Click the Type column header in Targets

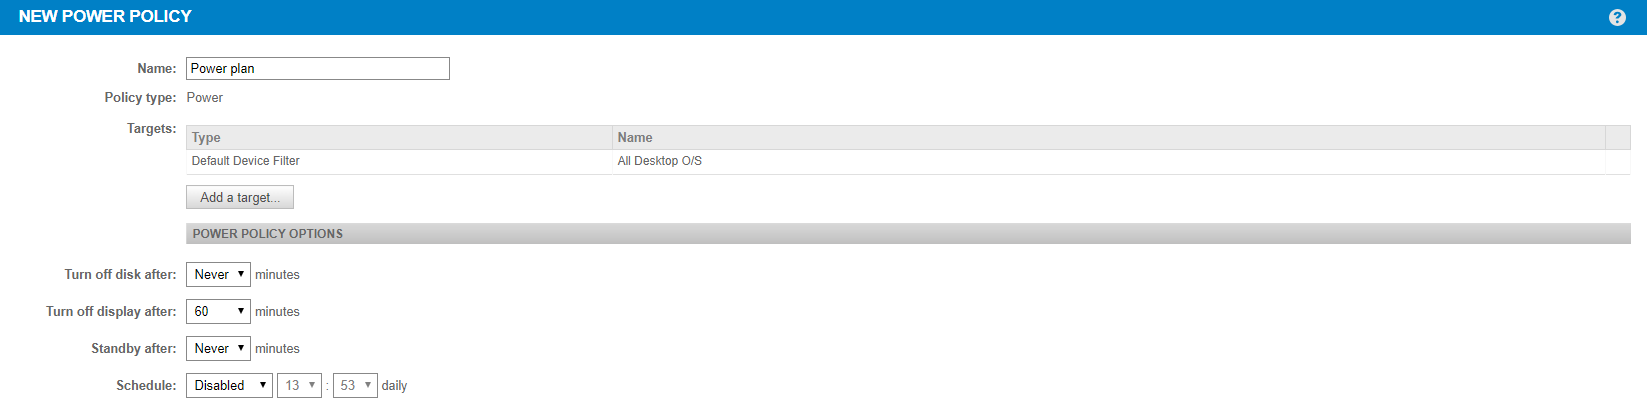[399, 137]
